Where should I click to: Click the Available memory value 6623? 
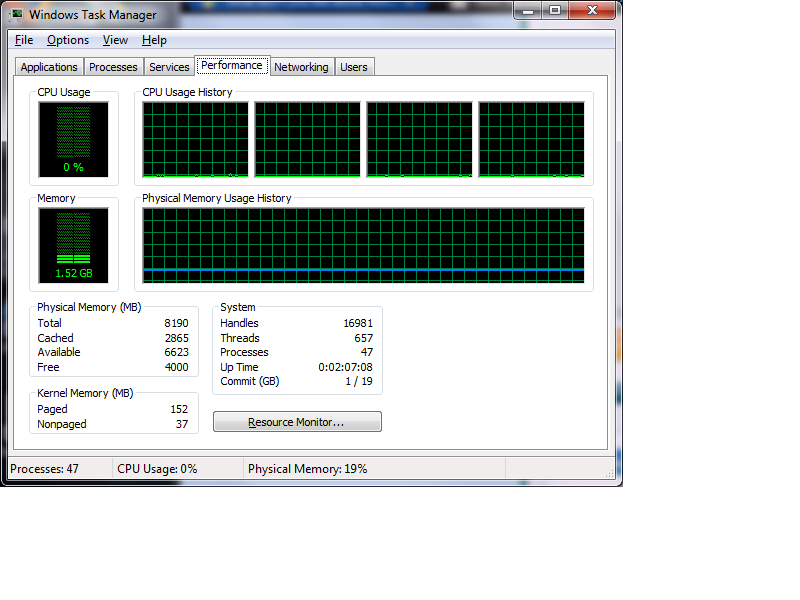[177, 353]
